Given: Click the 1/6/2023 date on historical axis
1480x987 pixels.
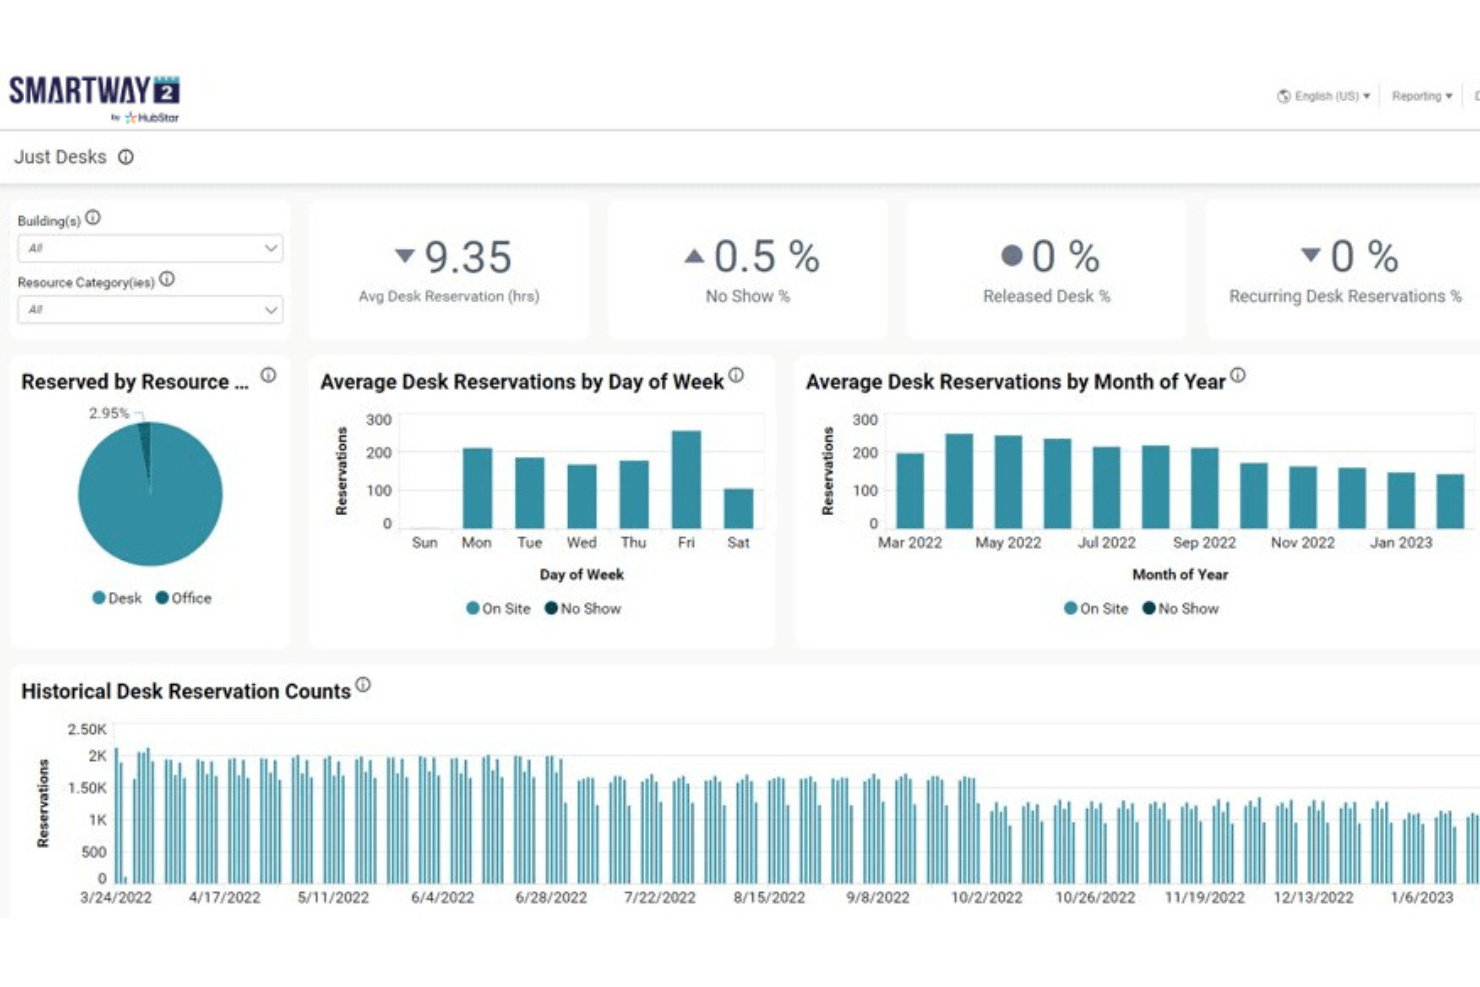Looking at the screenshot, I should click(x=1422, y=898).
